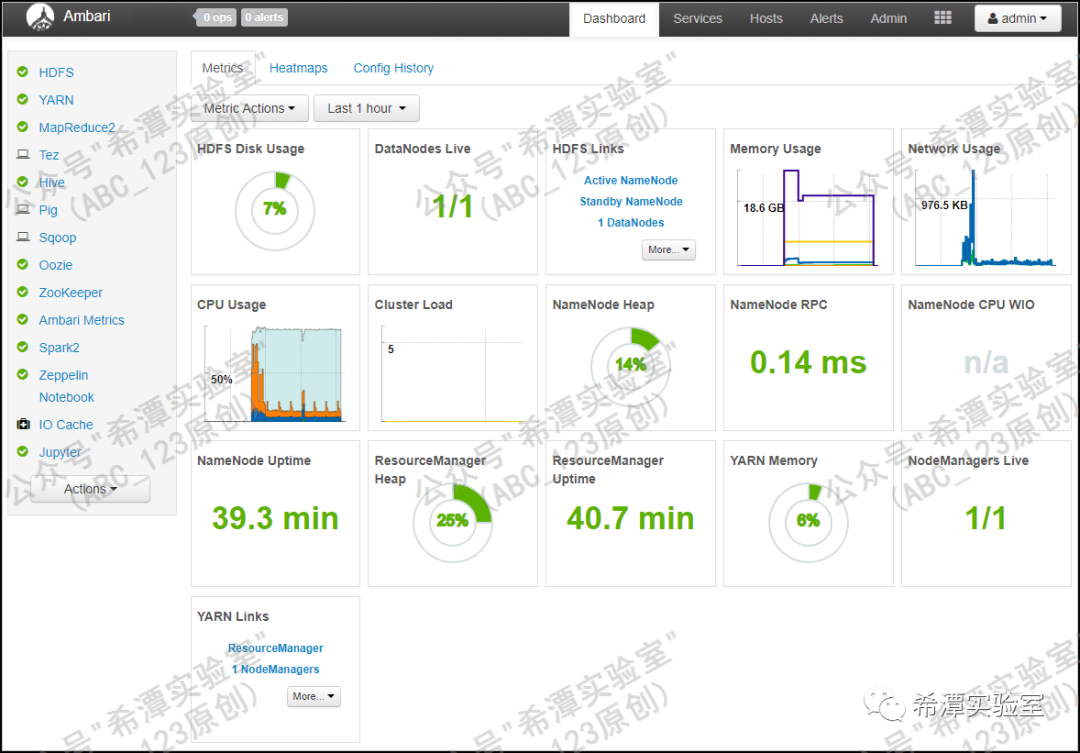
Task: Open the Last 1 hour time range dropdown
Action: click(366, 108)
